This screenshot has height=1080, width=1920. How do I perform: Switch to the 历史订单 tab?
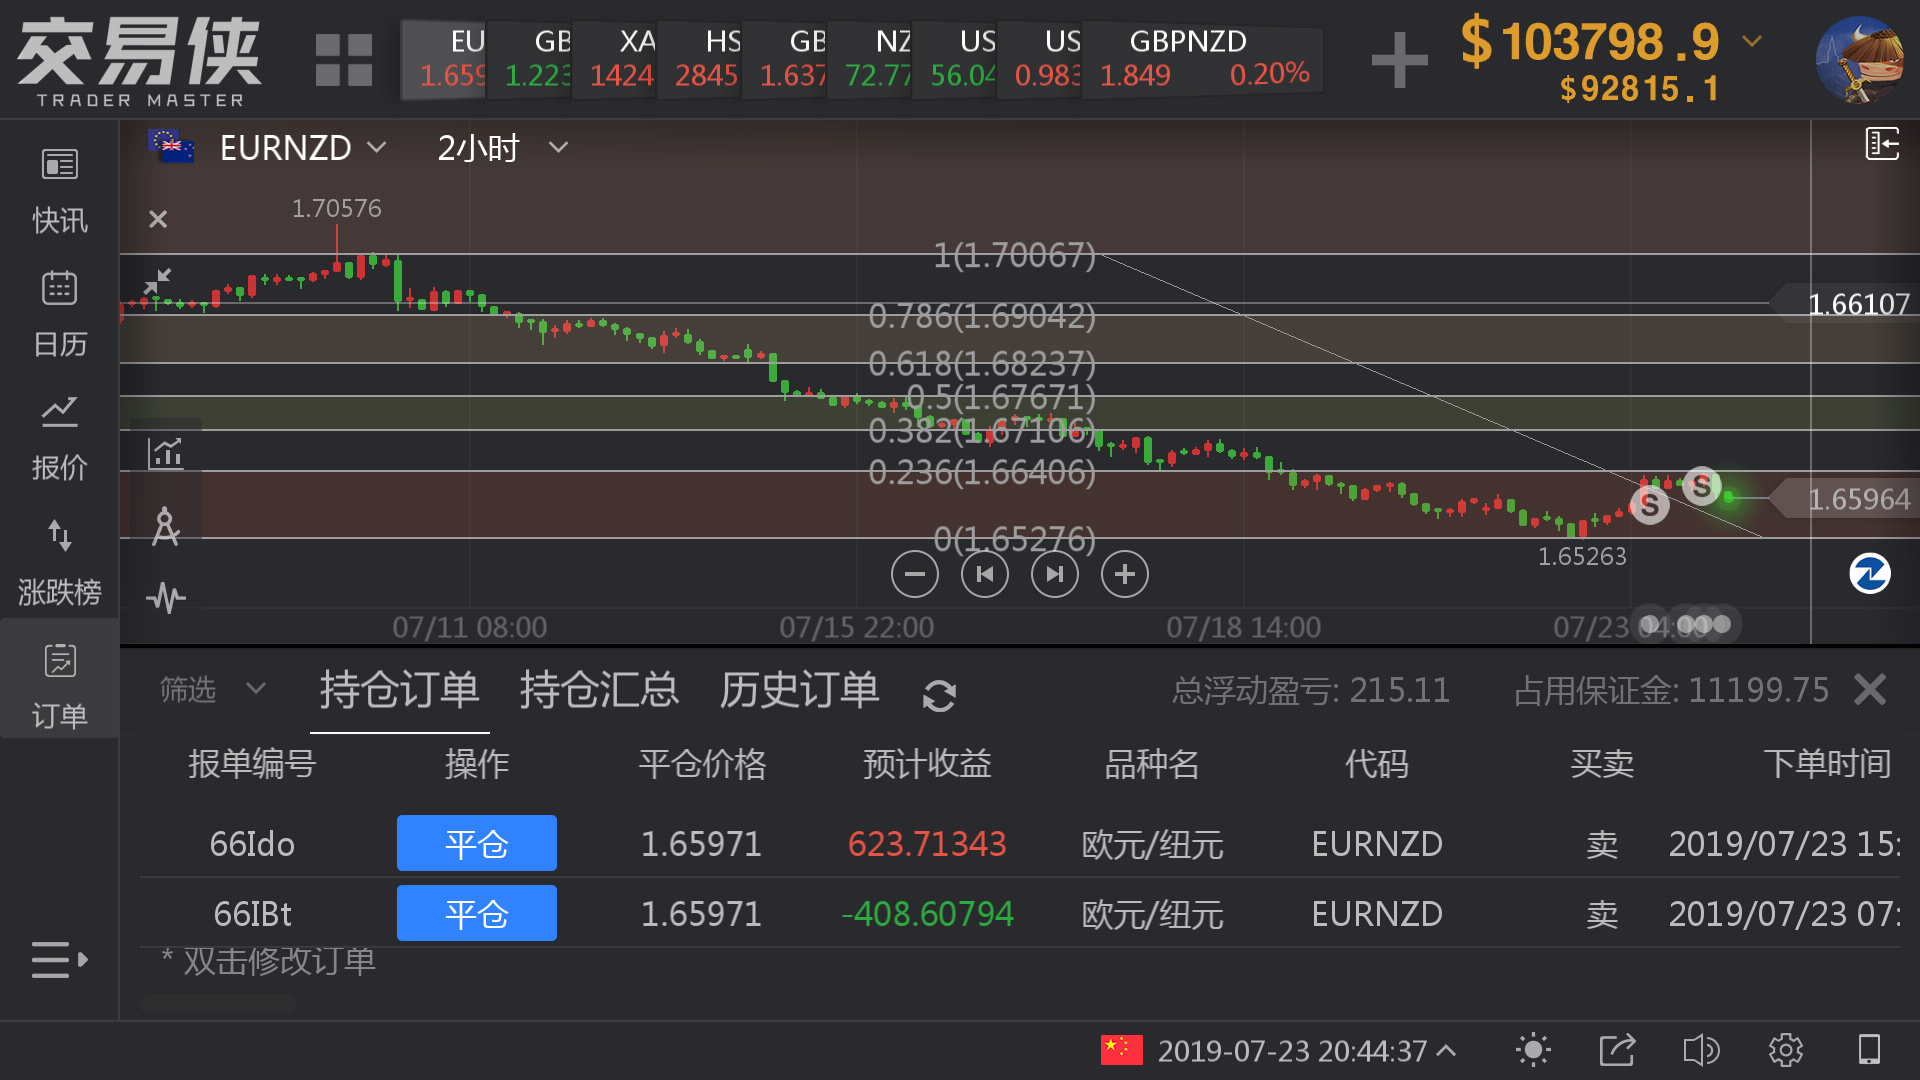[799, 691]
